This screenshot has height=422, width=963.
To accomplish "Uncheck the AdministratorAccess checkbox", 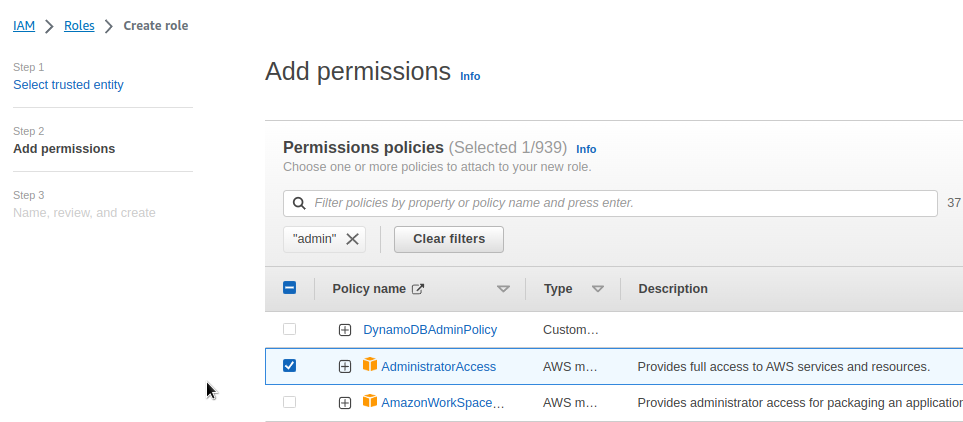I will 289,365.
